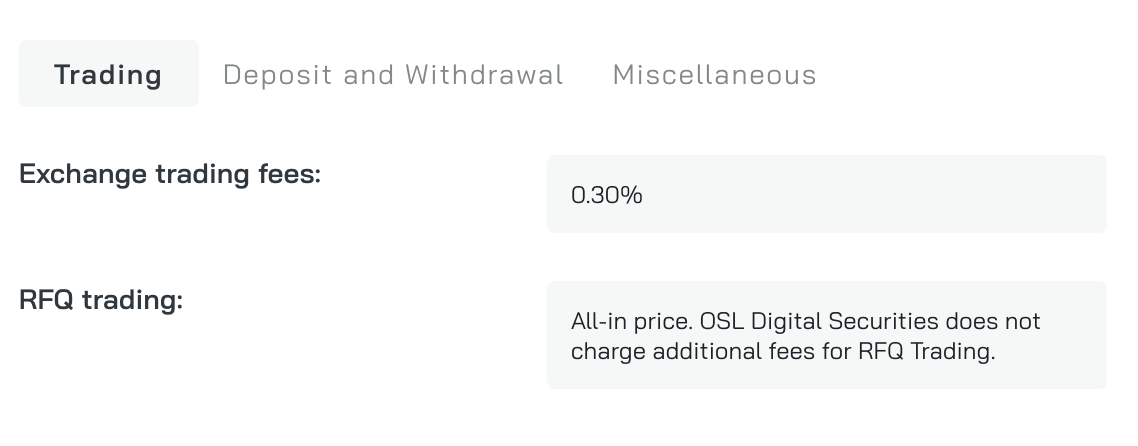The width and height of the screenshot is (1138, 446).
Task: Switch to Deposit and Withdrawal tab
Action: point(393,74)
